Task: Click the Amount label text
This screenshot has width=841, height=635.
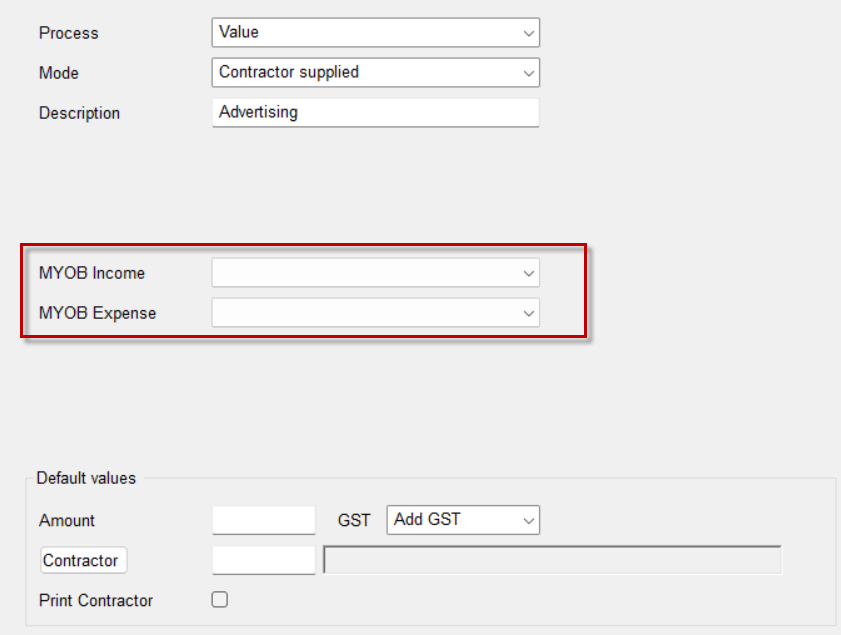Action: tap(67, 520)
